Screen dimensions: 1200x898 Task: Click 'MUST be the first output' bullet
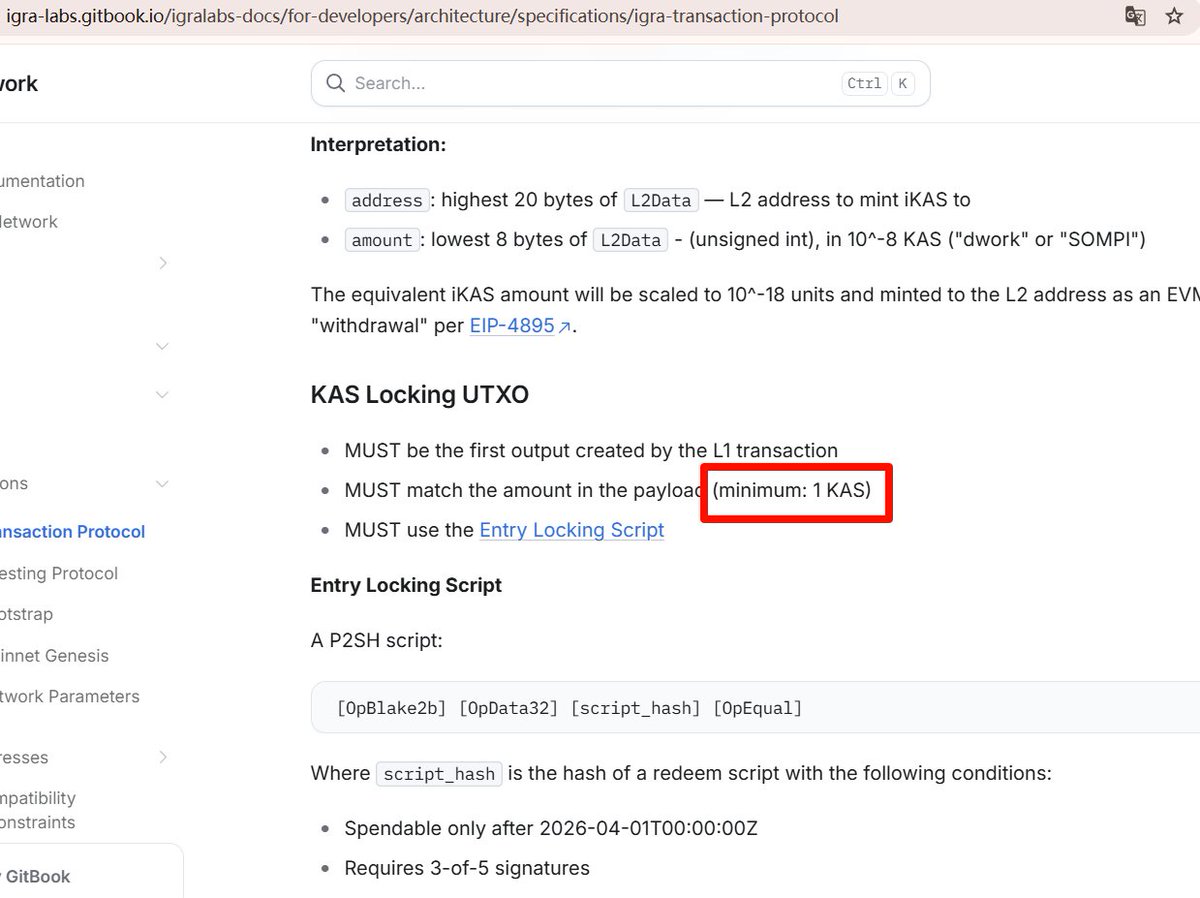[591, 450]
